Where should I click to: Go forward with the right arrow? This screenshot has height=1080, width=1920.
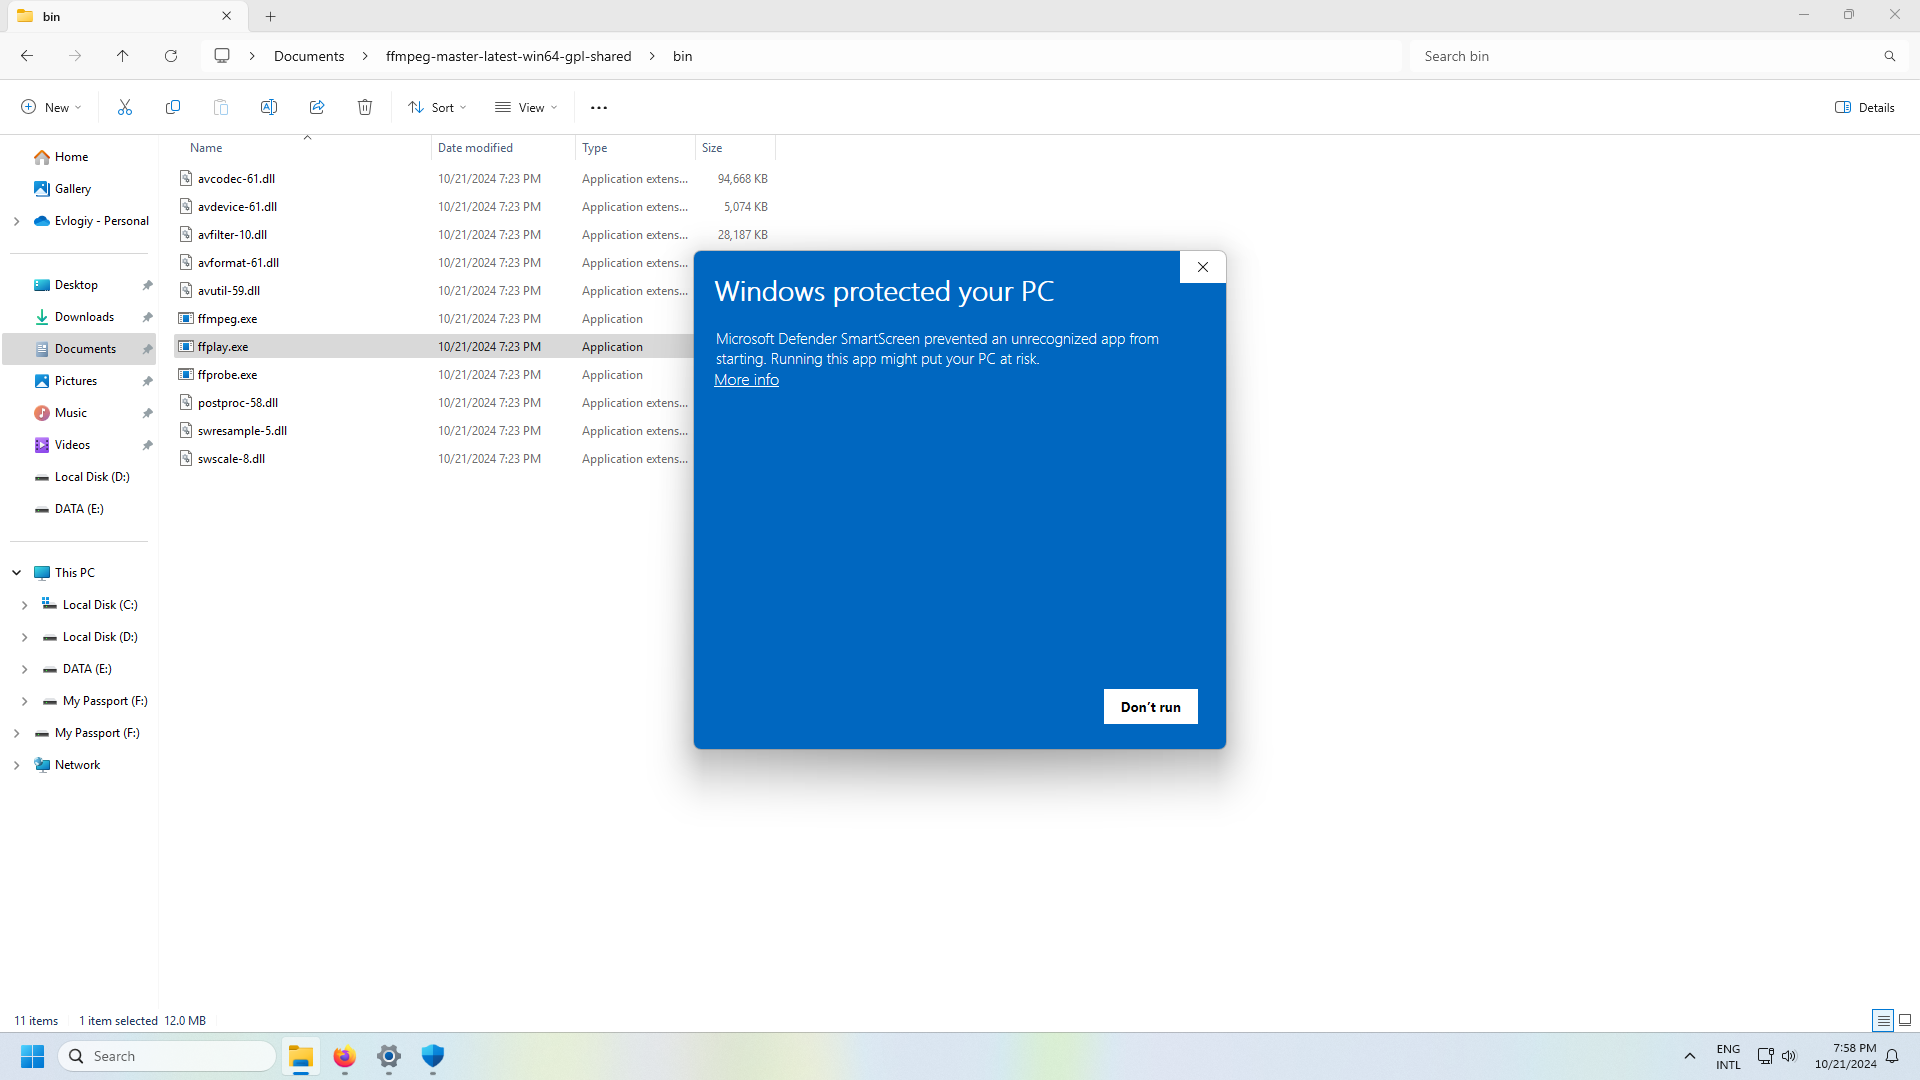[x=75, y=56]
